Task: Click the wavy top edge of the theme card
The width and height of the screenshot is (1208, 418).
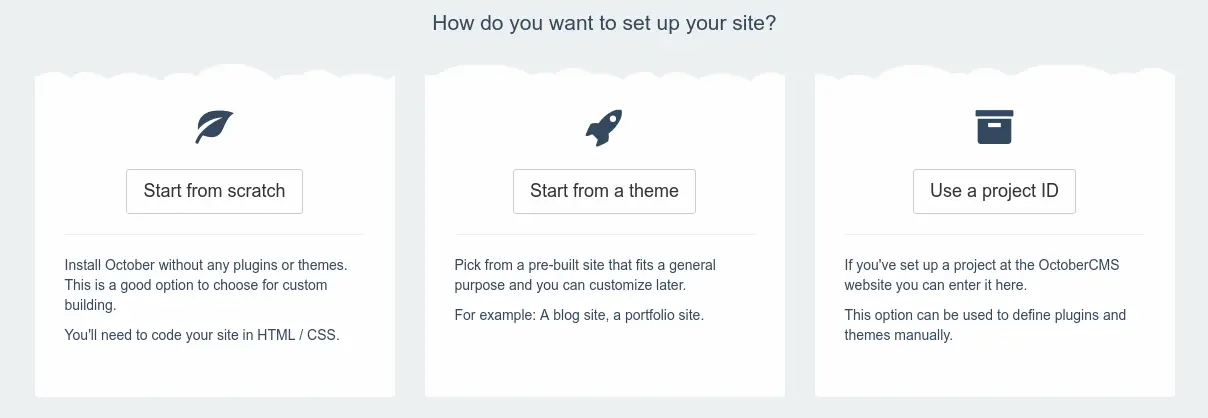Action: [x=604, y=71]
